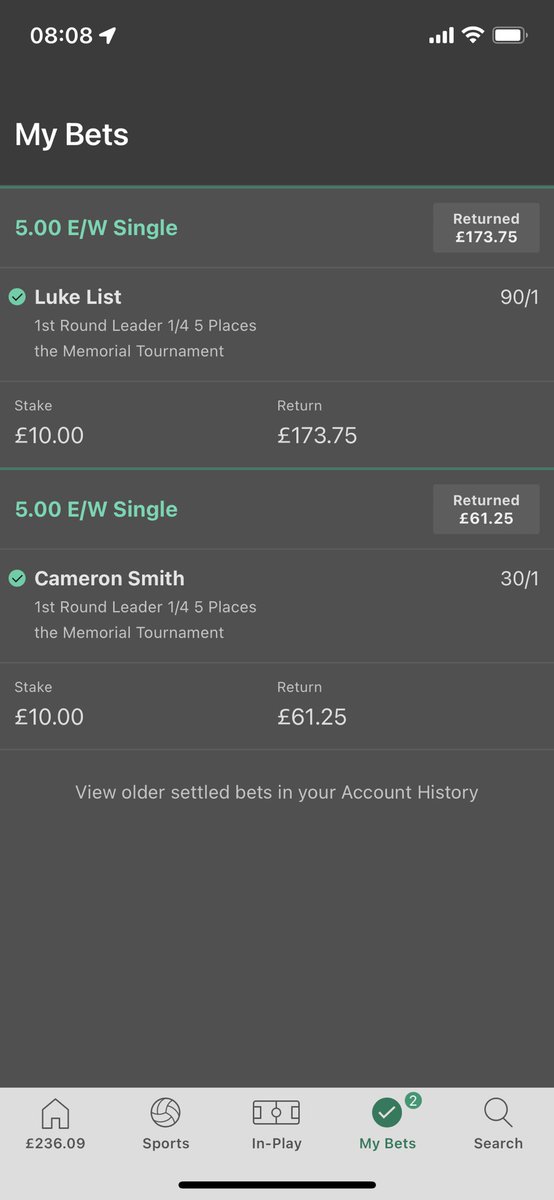Expand the first 5.00 E/W Single header

[x=277, y=228]
